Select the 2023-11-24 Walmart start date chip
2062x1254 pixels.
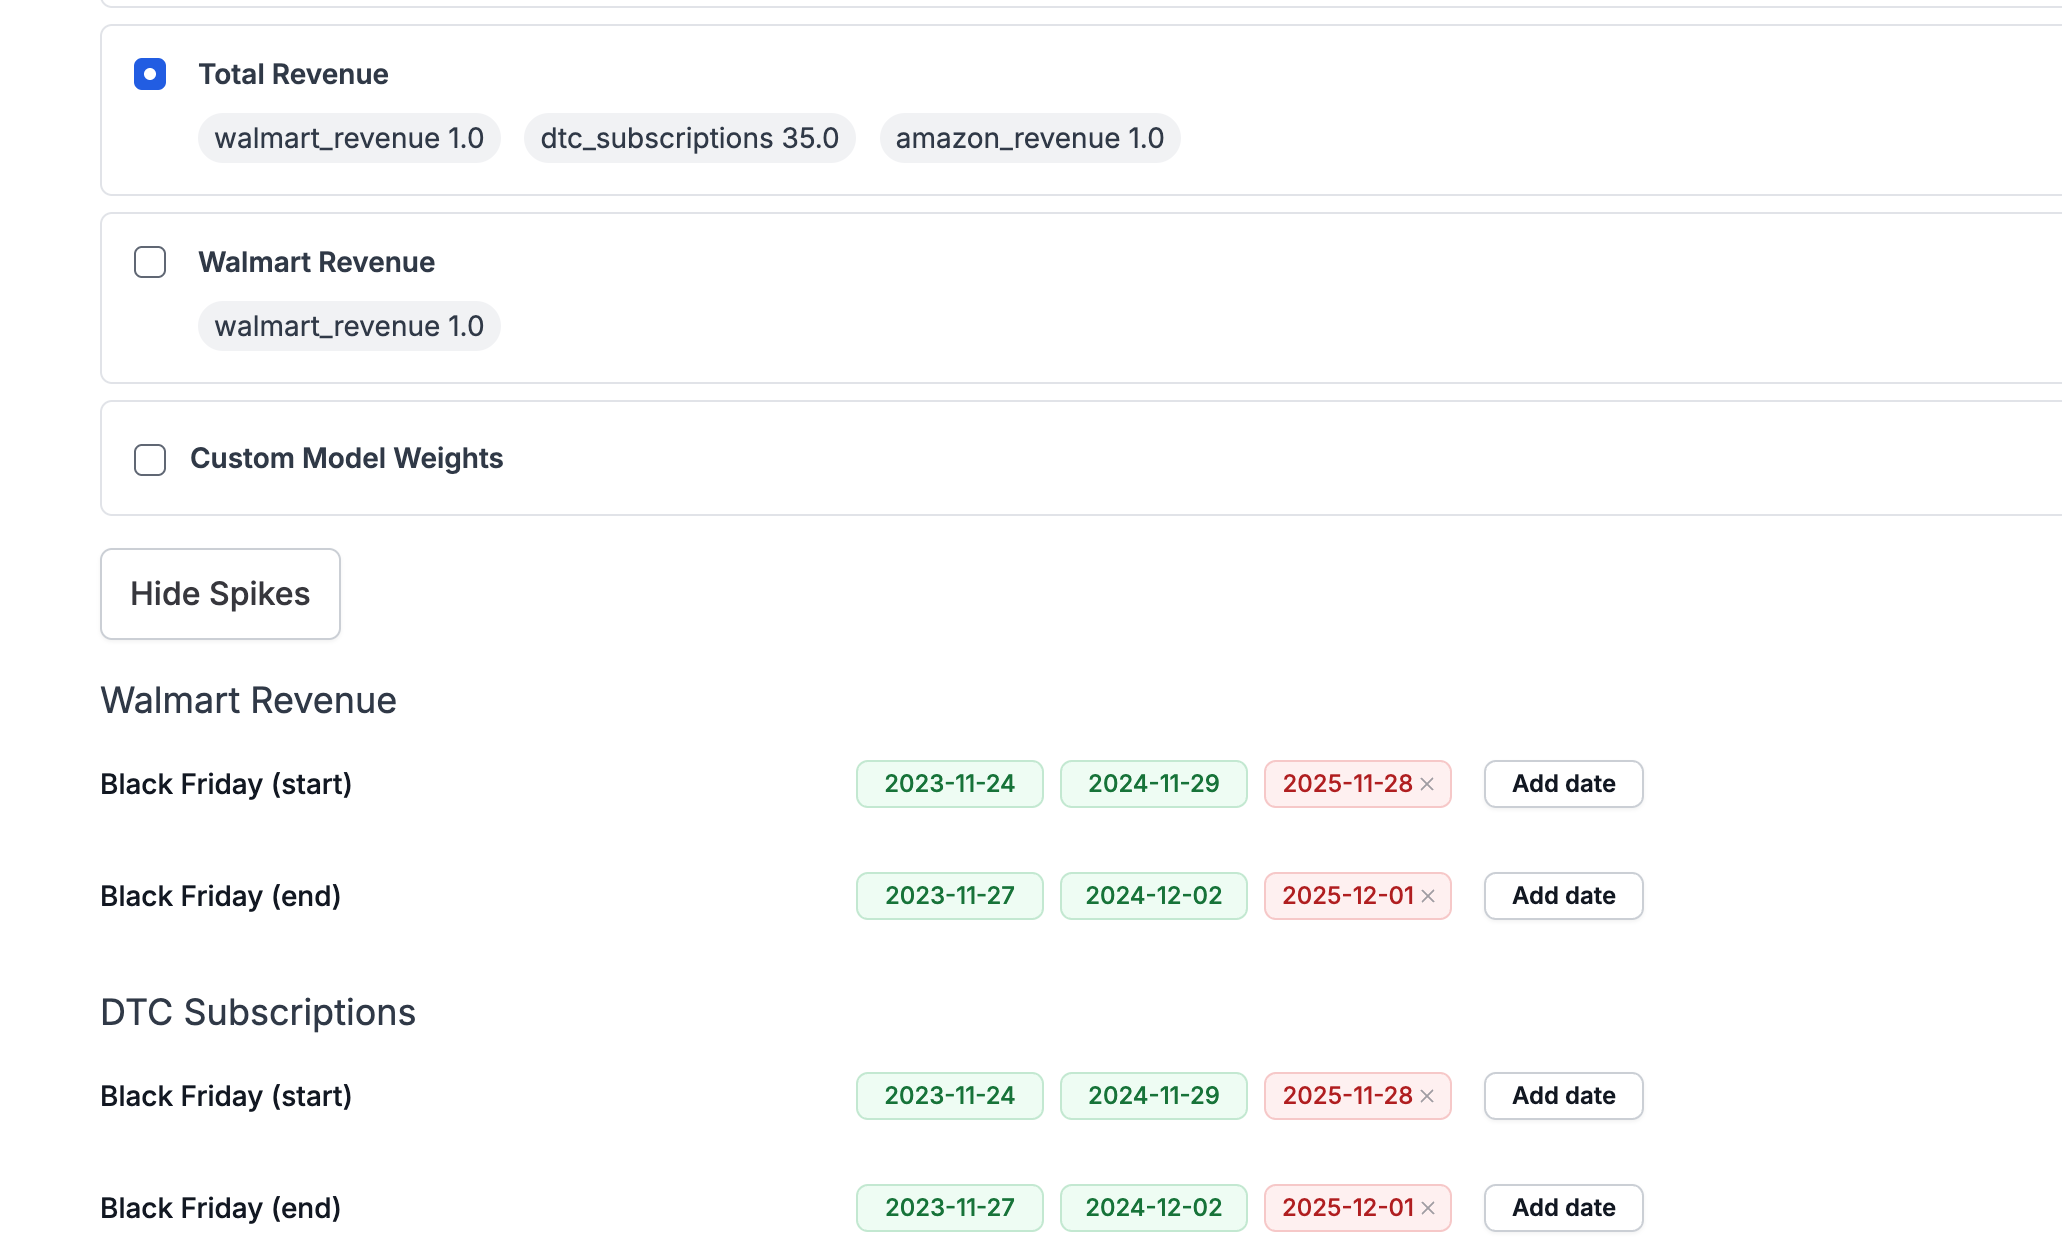(948, 784)
